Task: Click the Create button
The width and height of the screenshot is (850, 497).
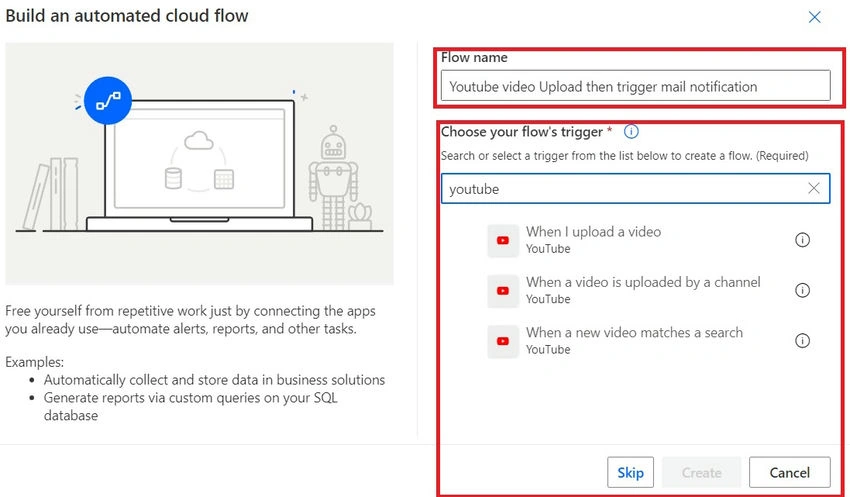Action: coord(701,472)
